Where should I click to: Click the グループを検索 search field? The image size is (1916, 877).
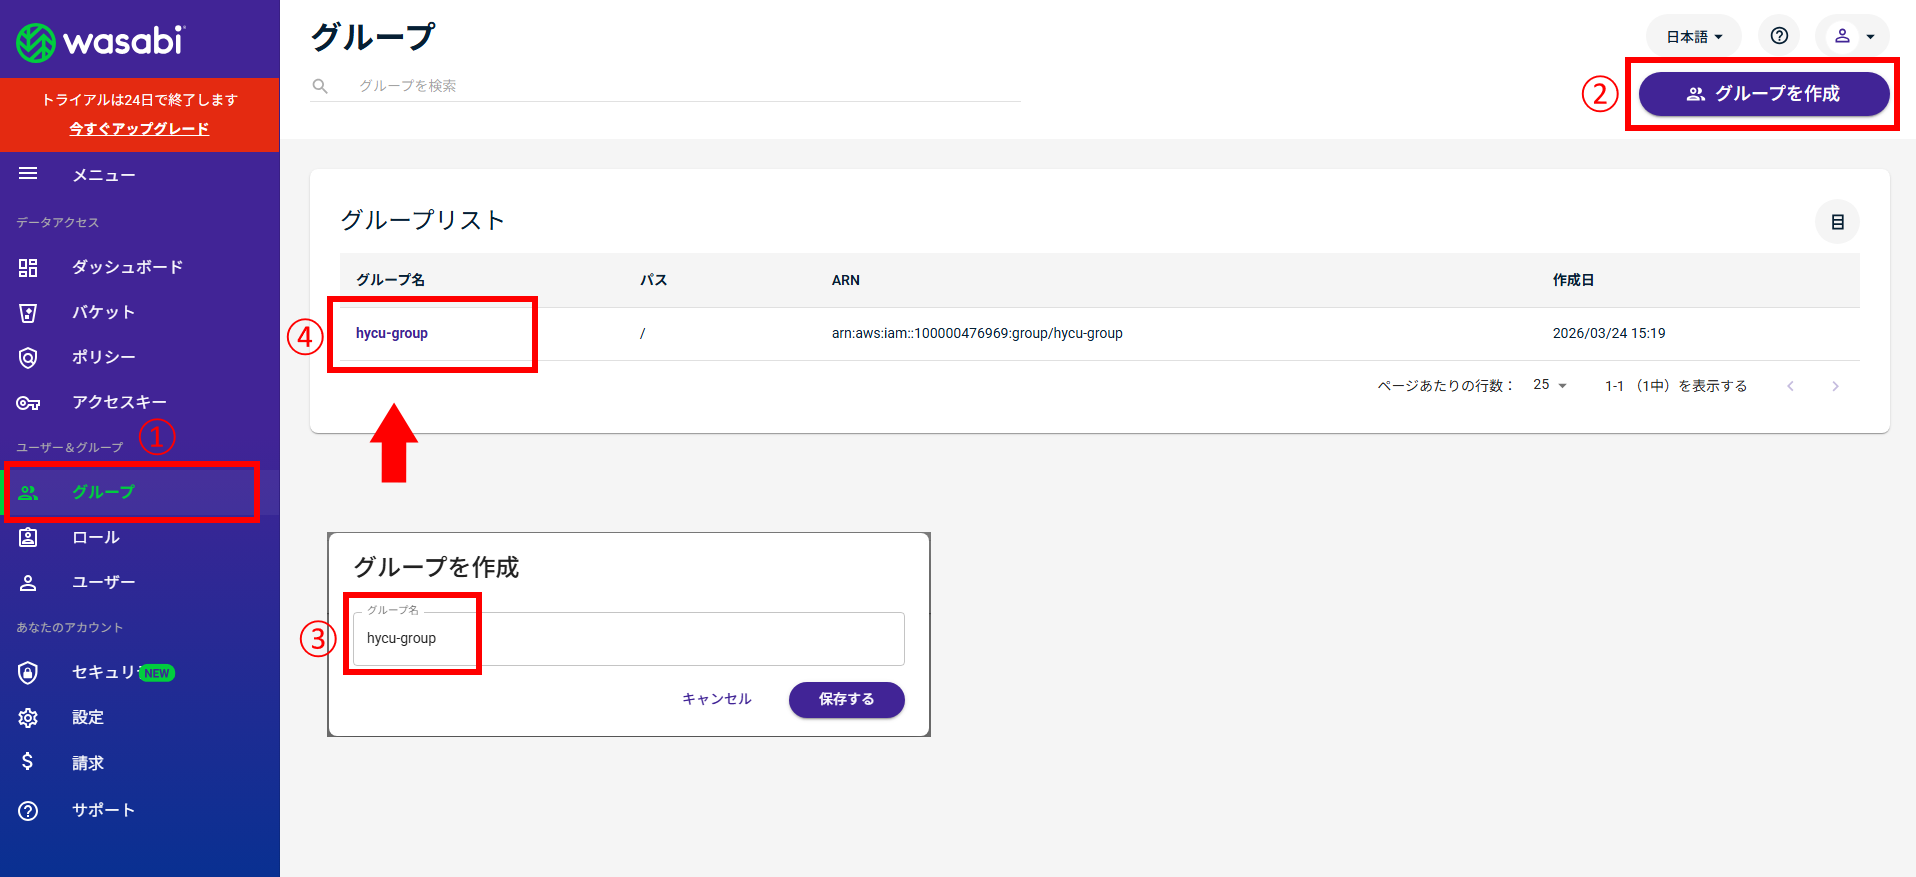(680, 86)
